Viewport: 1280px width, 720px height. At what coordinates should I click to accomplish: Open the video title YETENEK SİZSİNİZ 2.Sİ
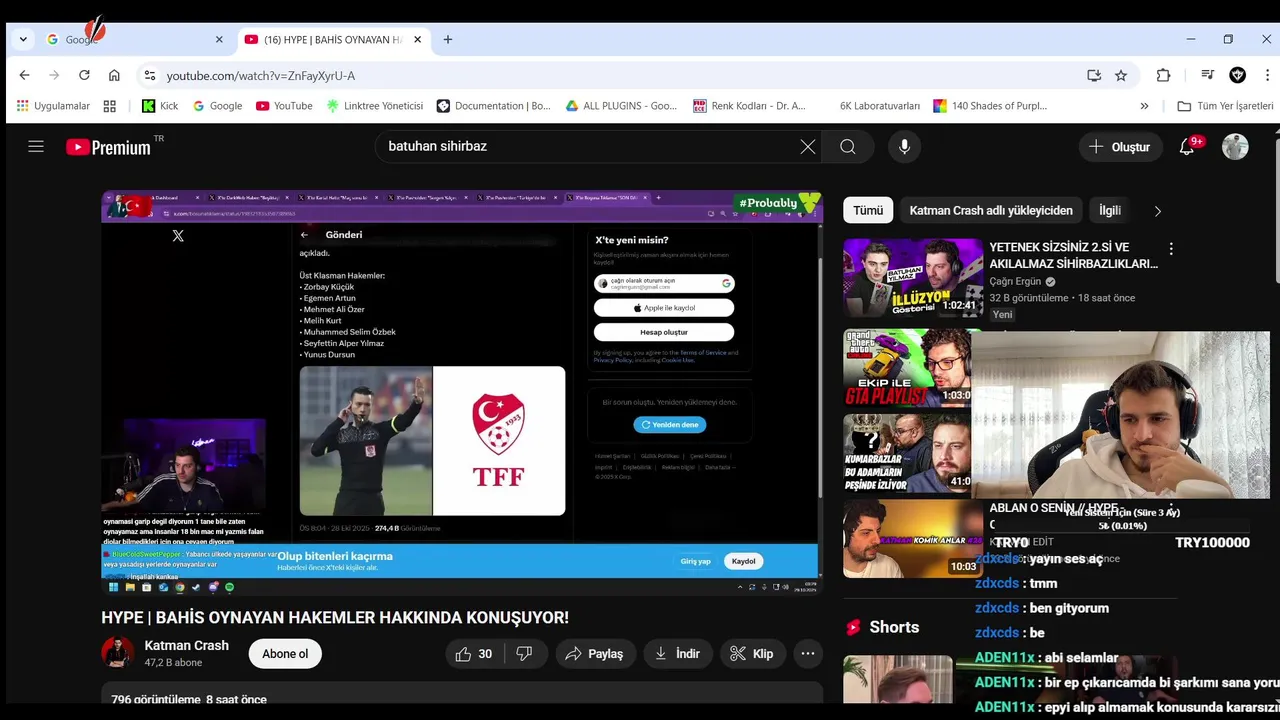click(x=1073, y=256)
